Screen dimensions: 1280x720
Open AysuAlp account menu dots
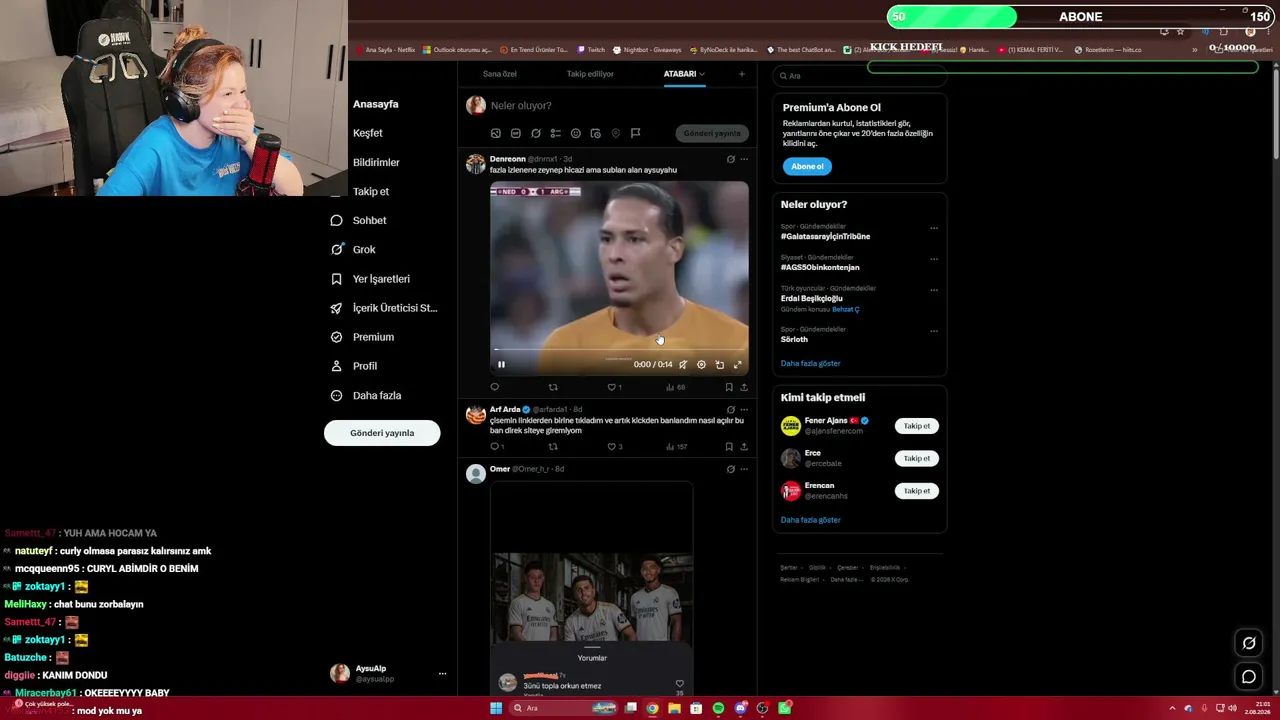(442, 674)
